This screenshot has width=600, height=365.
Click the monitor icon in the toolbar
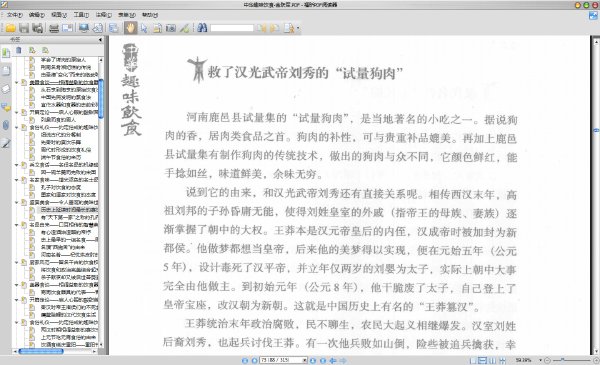click(83, 28)
